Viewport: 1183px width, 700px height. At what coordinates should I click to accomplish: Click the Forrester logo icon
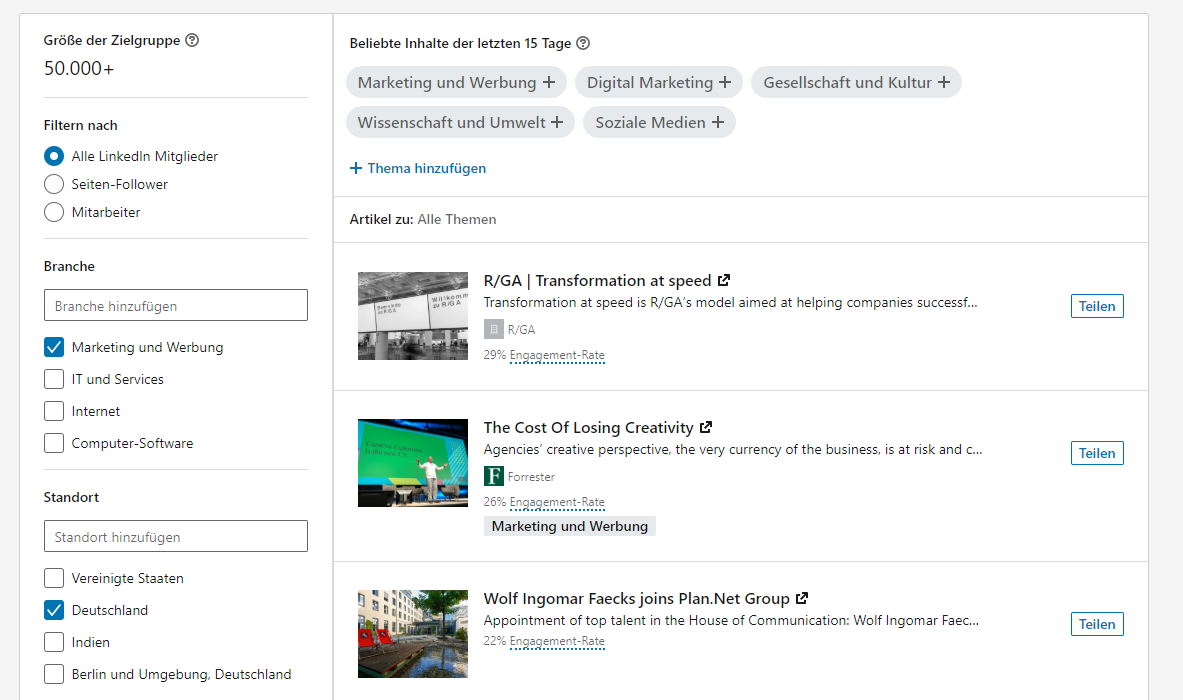[x=493, y=476]
